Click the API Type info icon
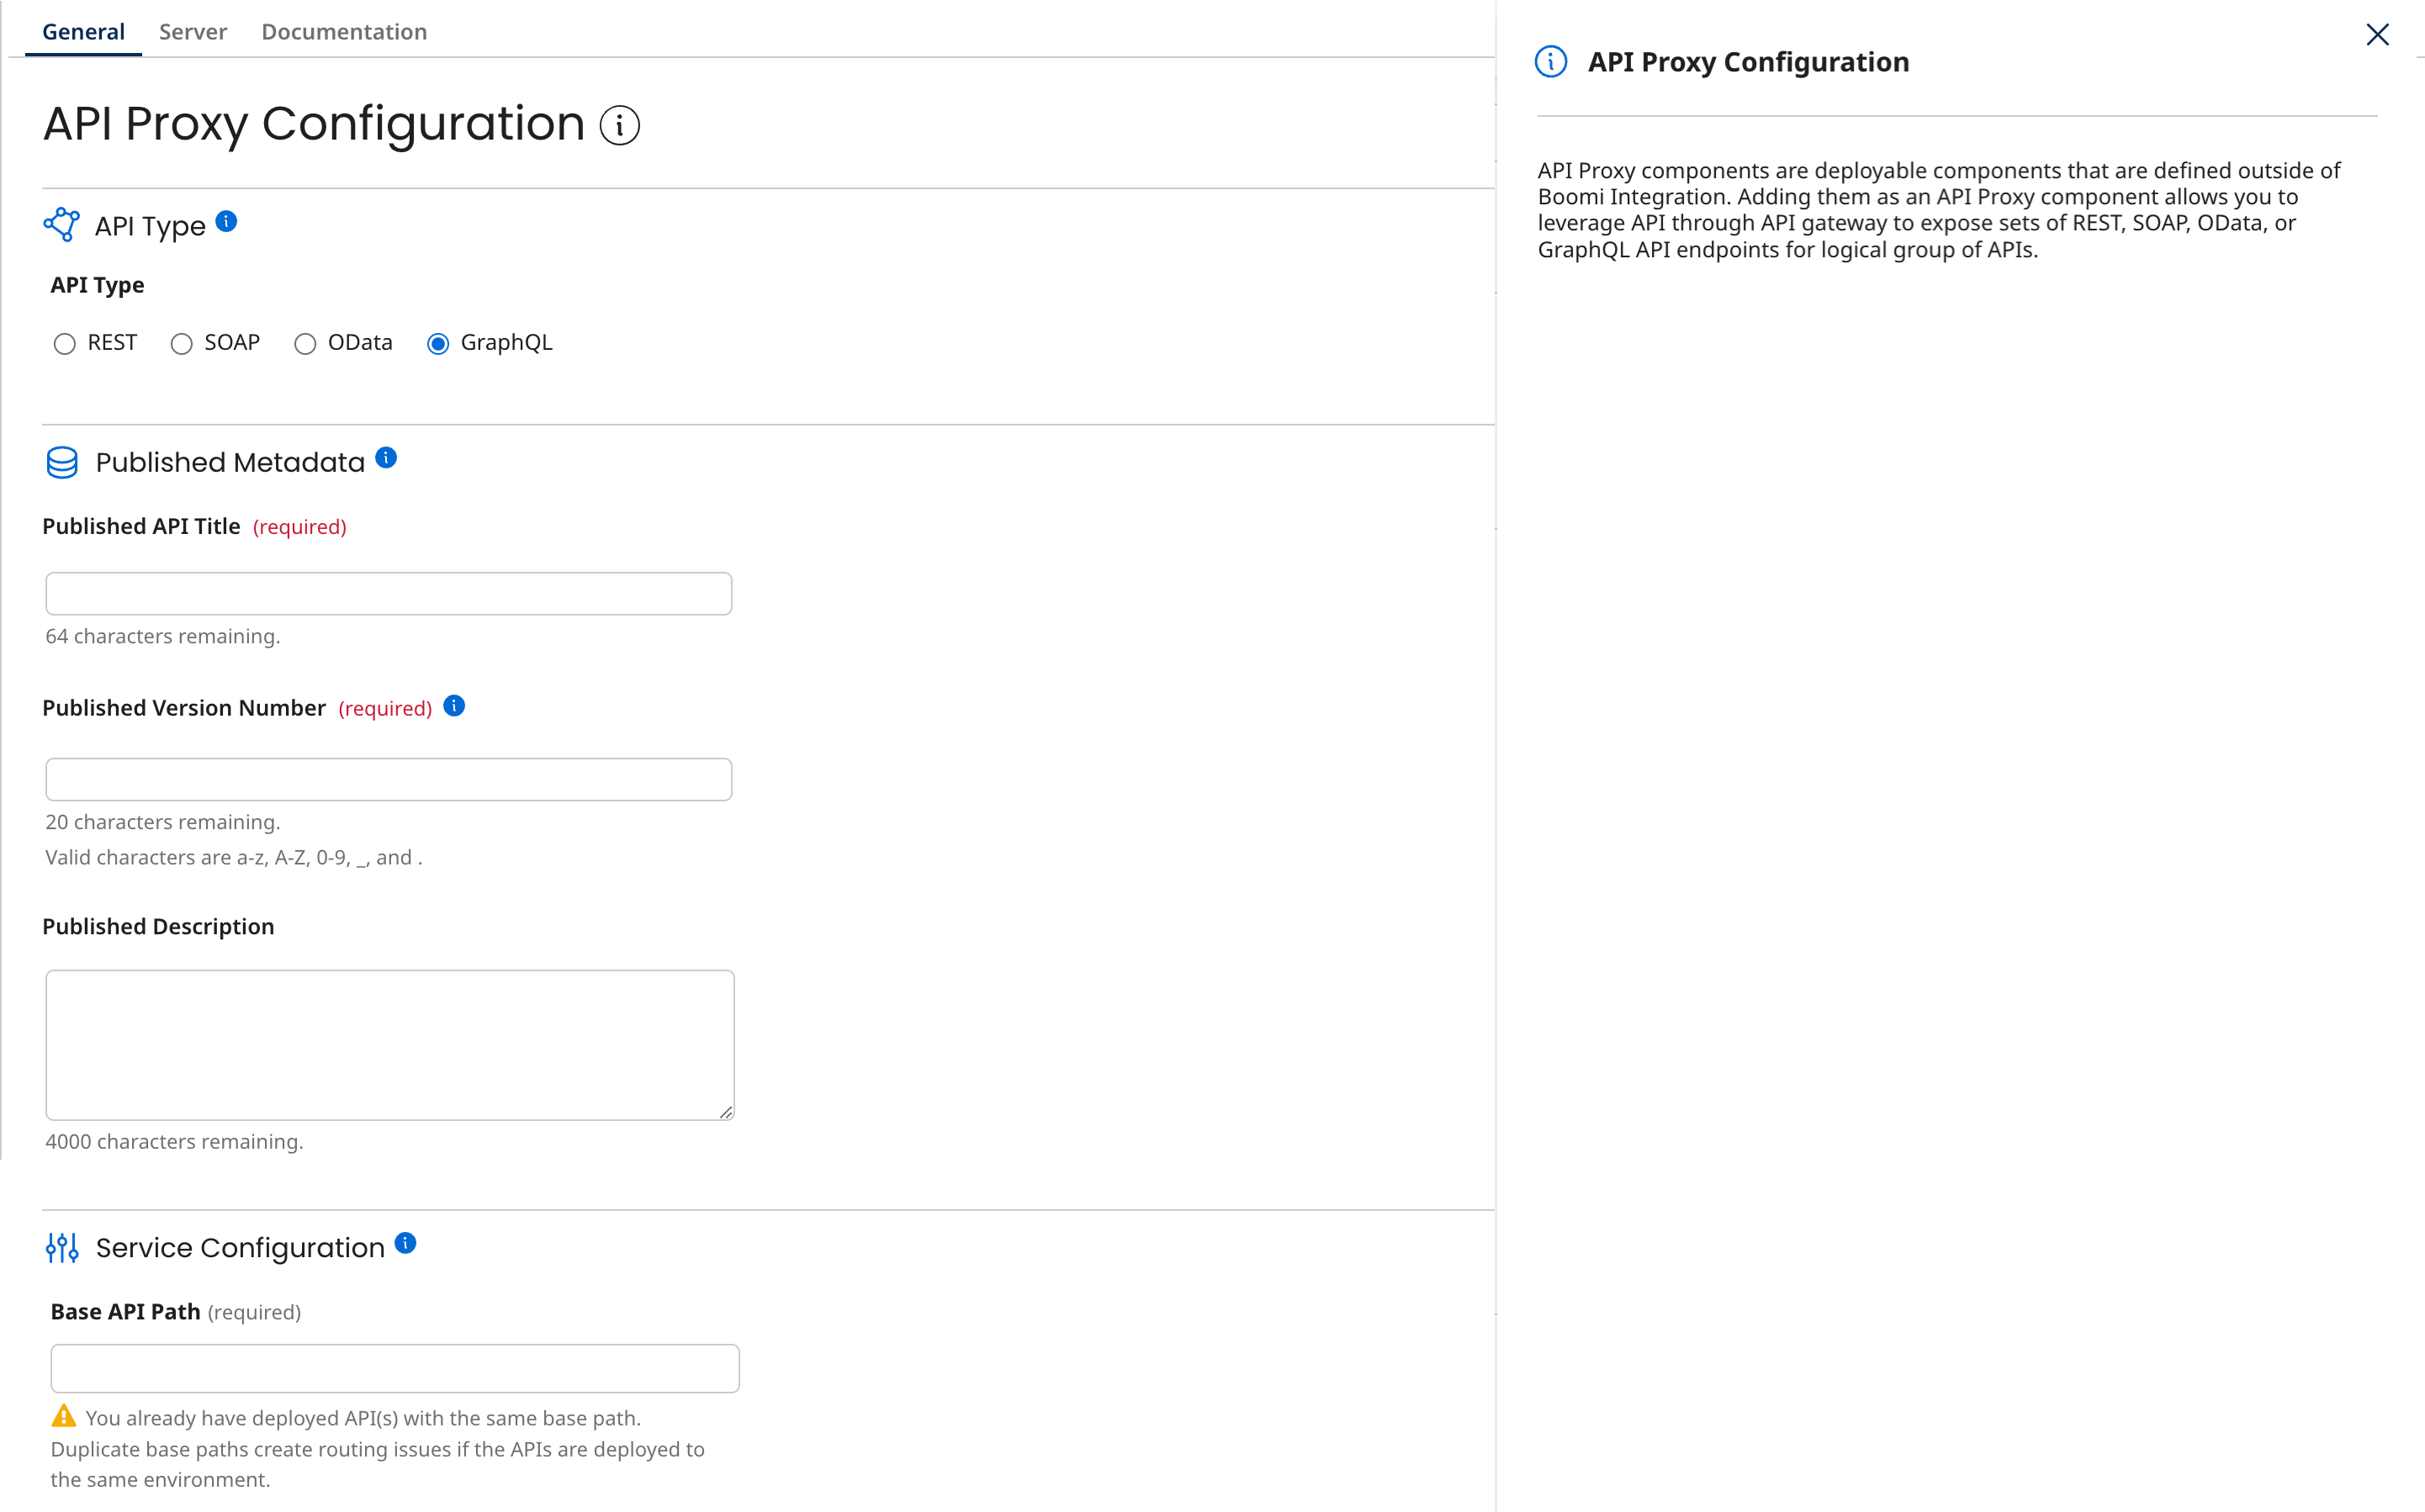Image resolution: width=2425 pixels, height=1512 pixels. tap(227, 221)
